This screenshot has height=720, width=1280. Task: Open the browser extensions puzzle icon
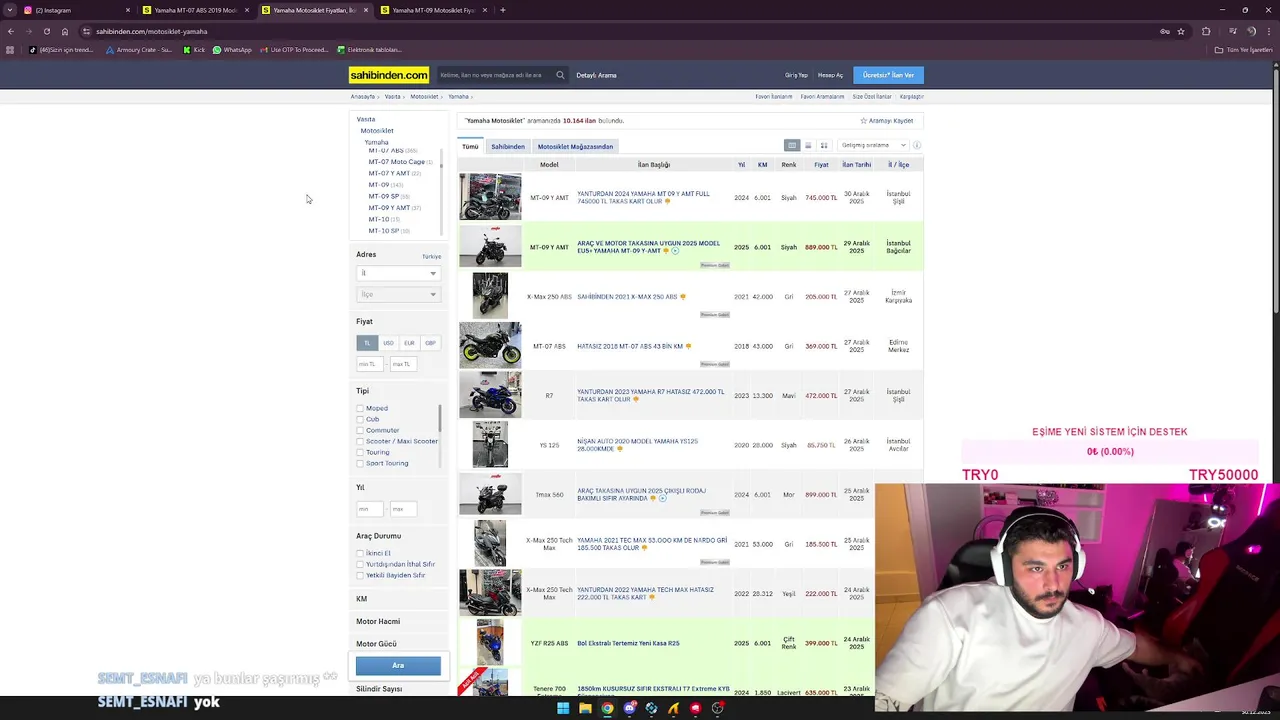[x=1206, y=31]
